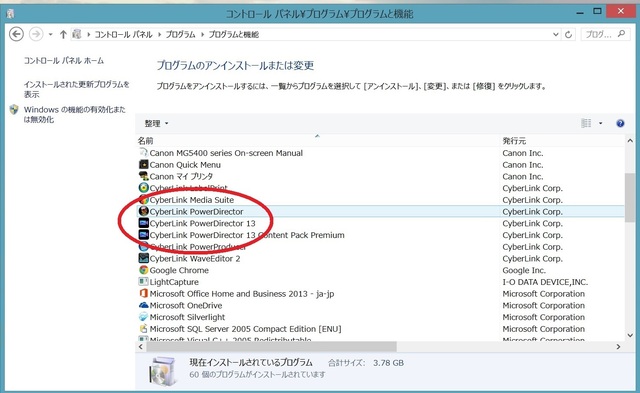Select Google Inc. publisher cell

[524, 270]
